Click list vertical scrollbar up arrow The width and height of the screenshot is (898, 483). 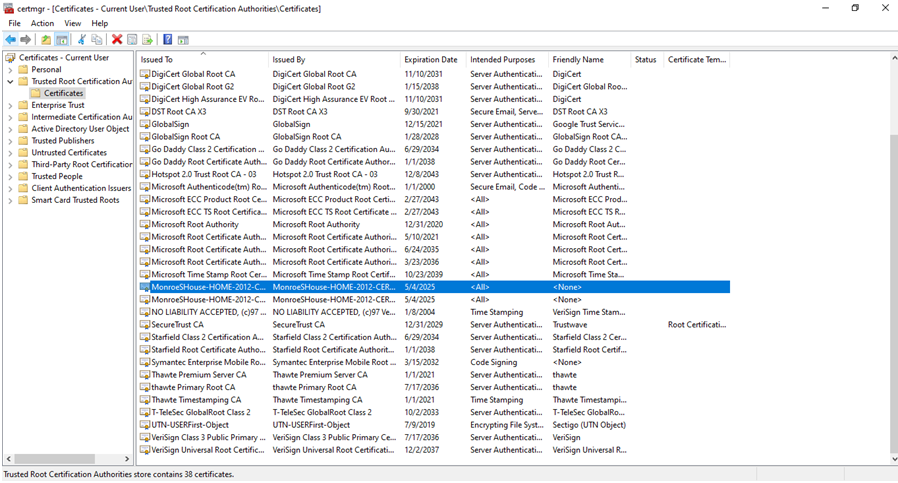(x=893, y=58)
